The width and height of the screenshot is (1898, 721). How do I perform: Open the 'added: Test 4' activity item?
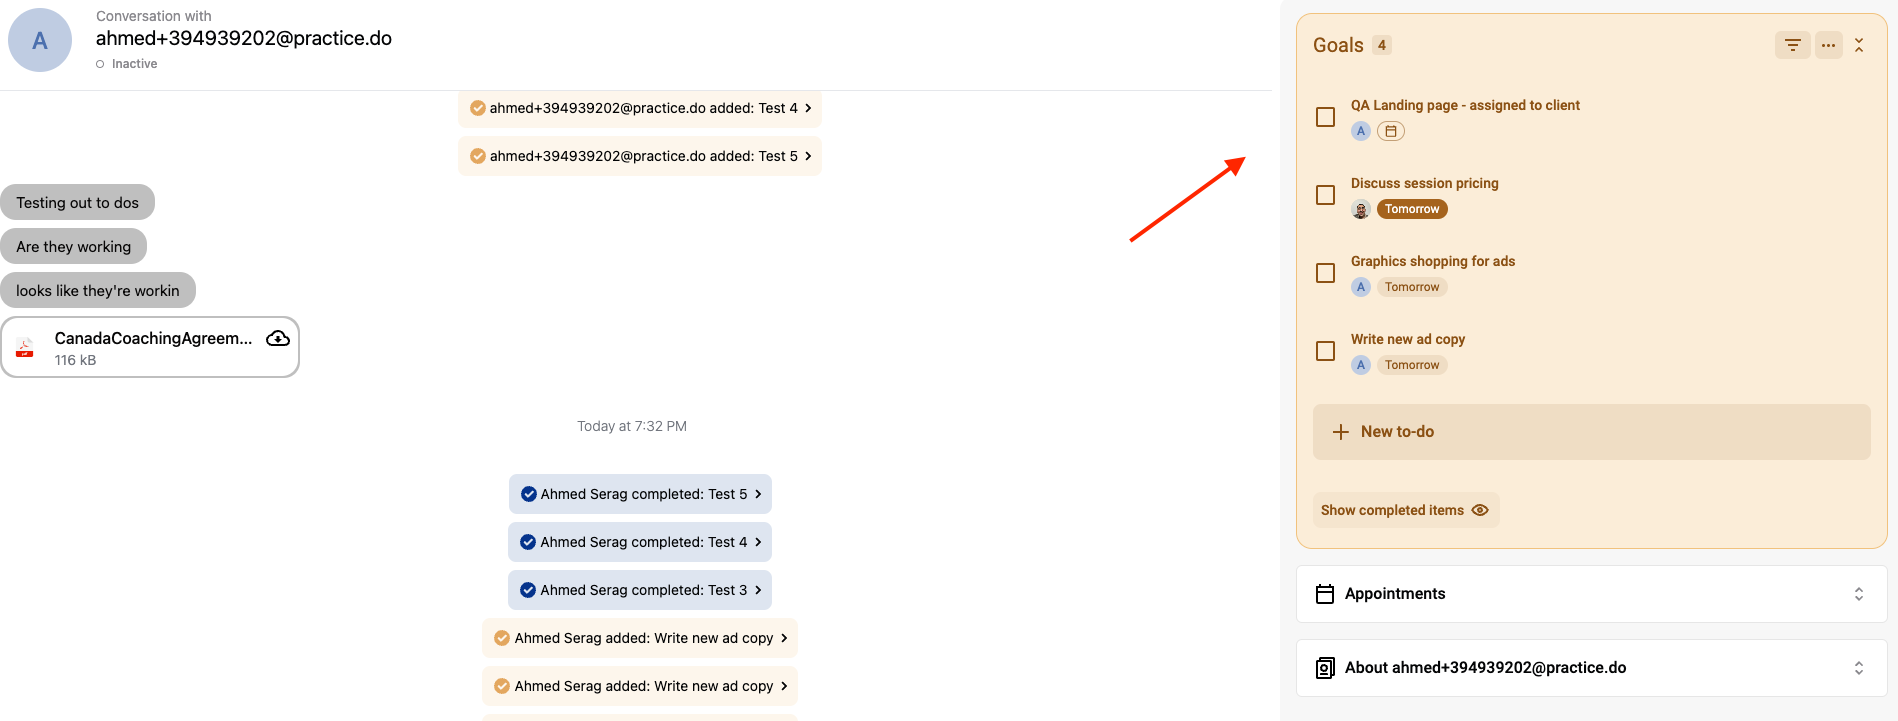pyautogui.click(x=640, y=108)
